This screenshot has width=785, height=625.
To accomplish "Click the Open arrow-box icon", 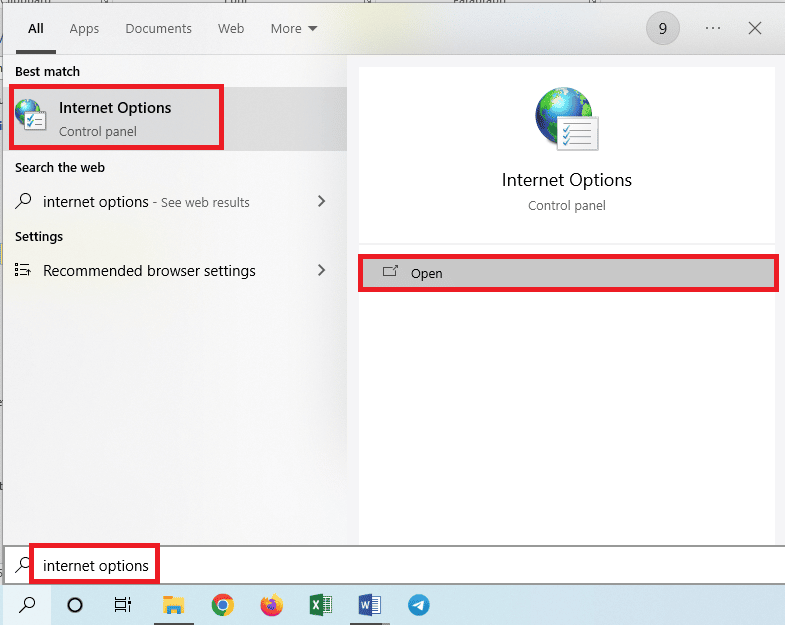I will click(x=390, y=271).
